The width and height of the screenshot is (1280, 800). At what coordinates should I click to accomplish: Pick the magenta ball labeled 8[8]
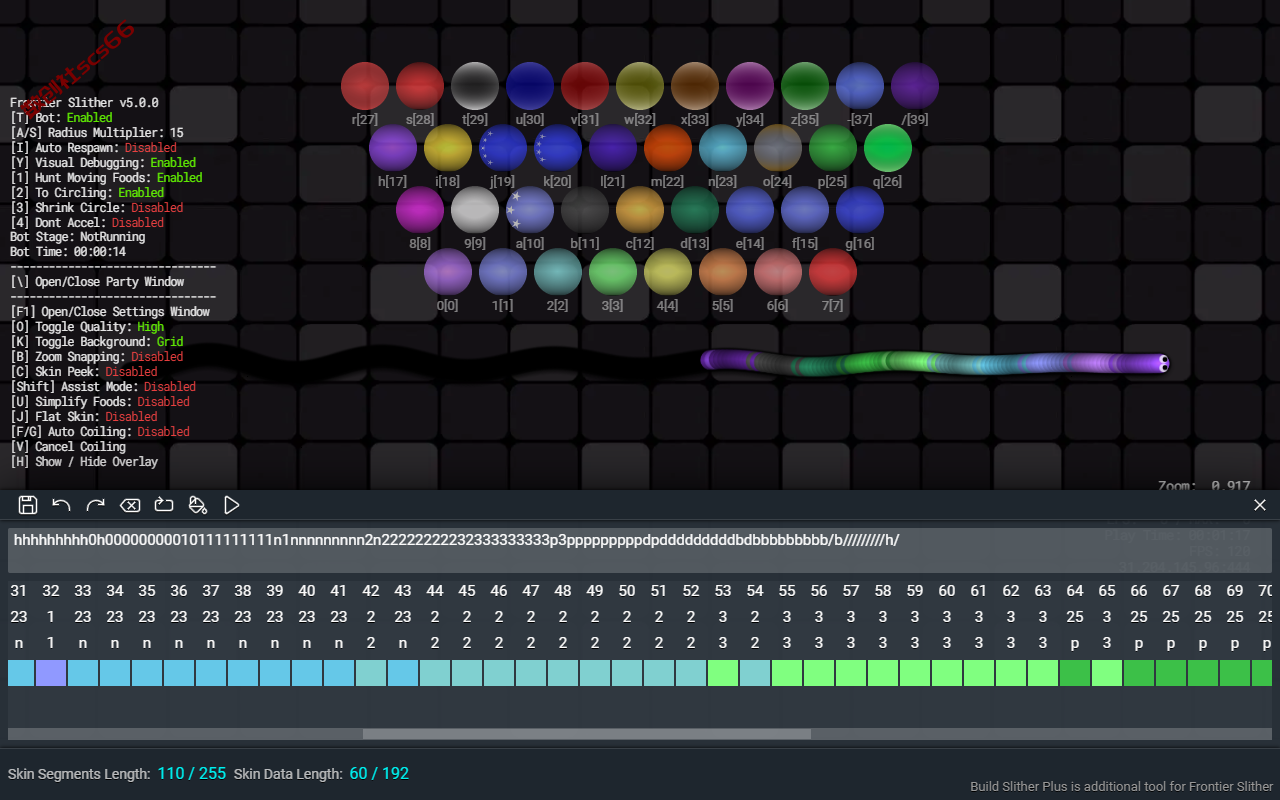[x=420, y=210]
